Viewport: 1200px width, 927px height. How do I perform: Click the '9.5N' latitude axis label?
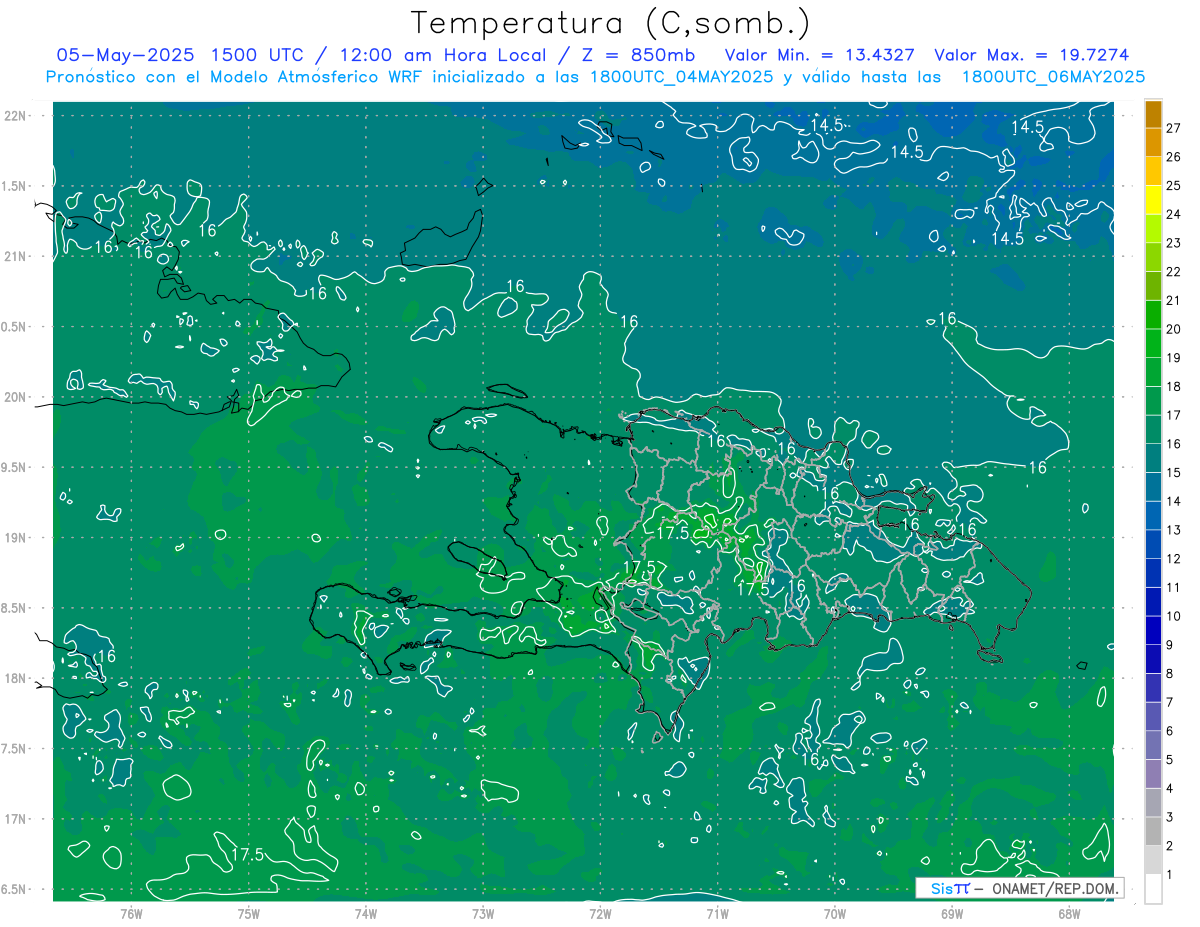(15, 467)
